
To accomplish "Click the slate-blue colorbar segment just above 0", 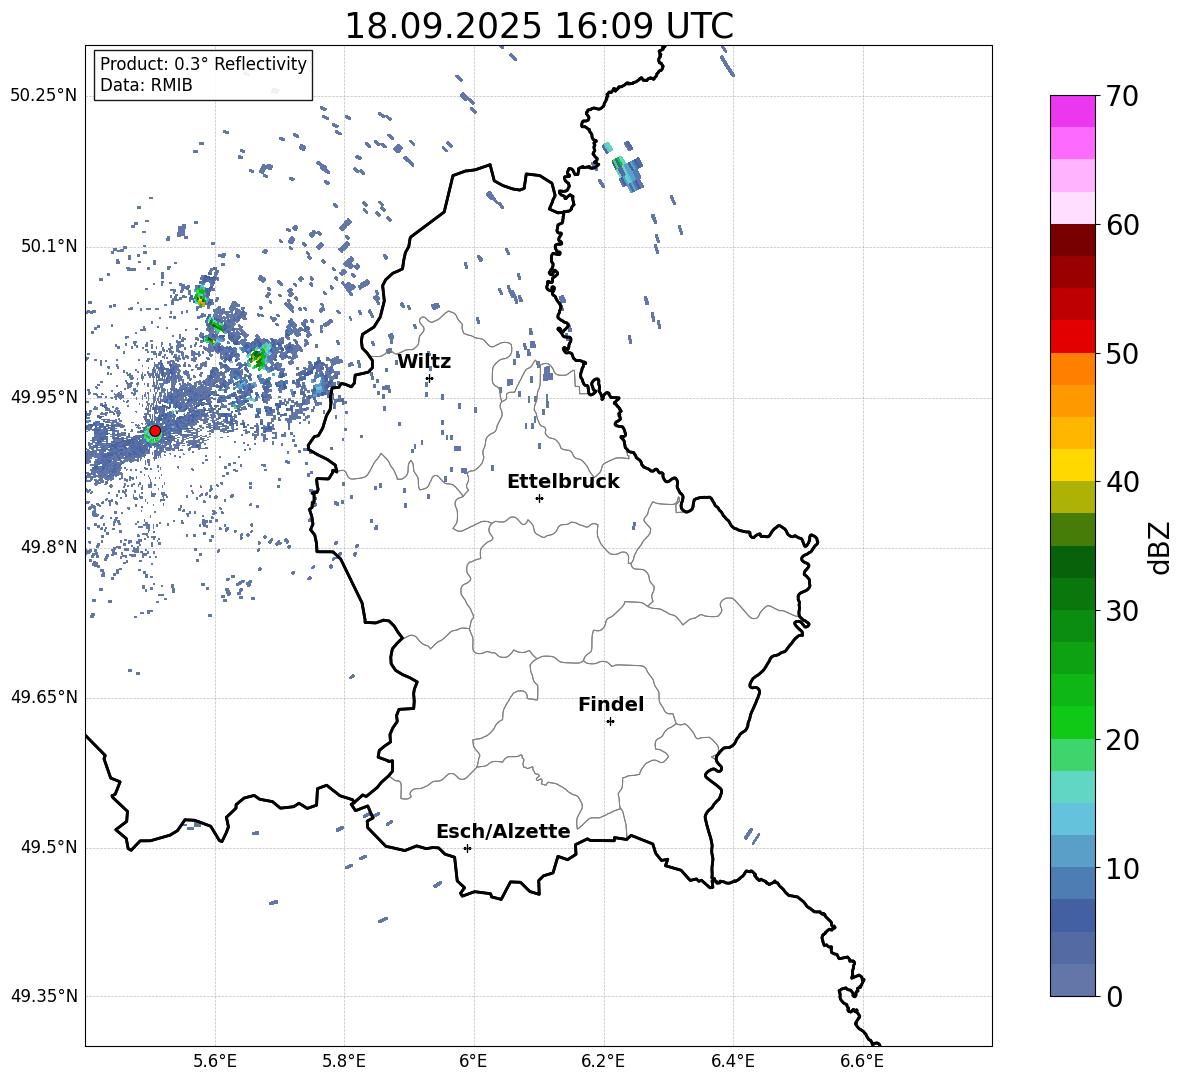I will pyautogui.click(x=1073, y=980).
